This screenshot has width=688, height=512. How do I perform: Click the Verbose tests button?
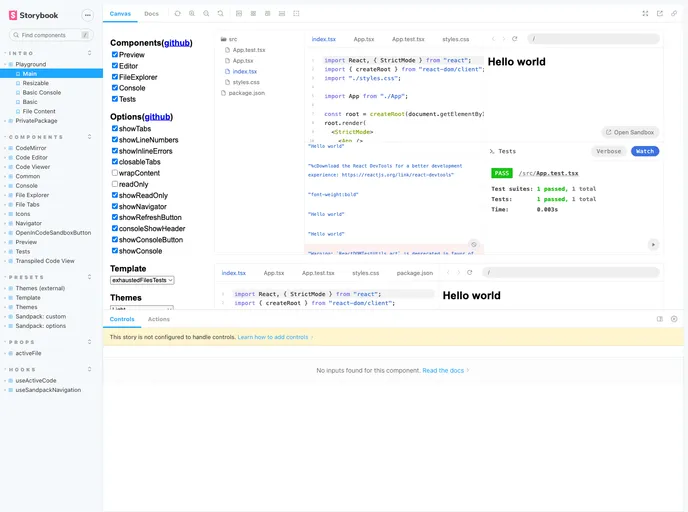[x=608, y=151]
